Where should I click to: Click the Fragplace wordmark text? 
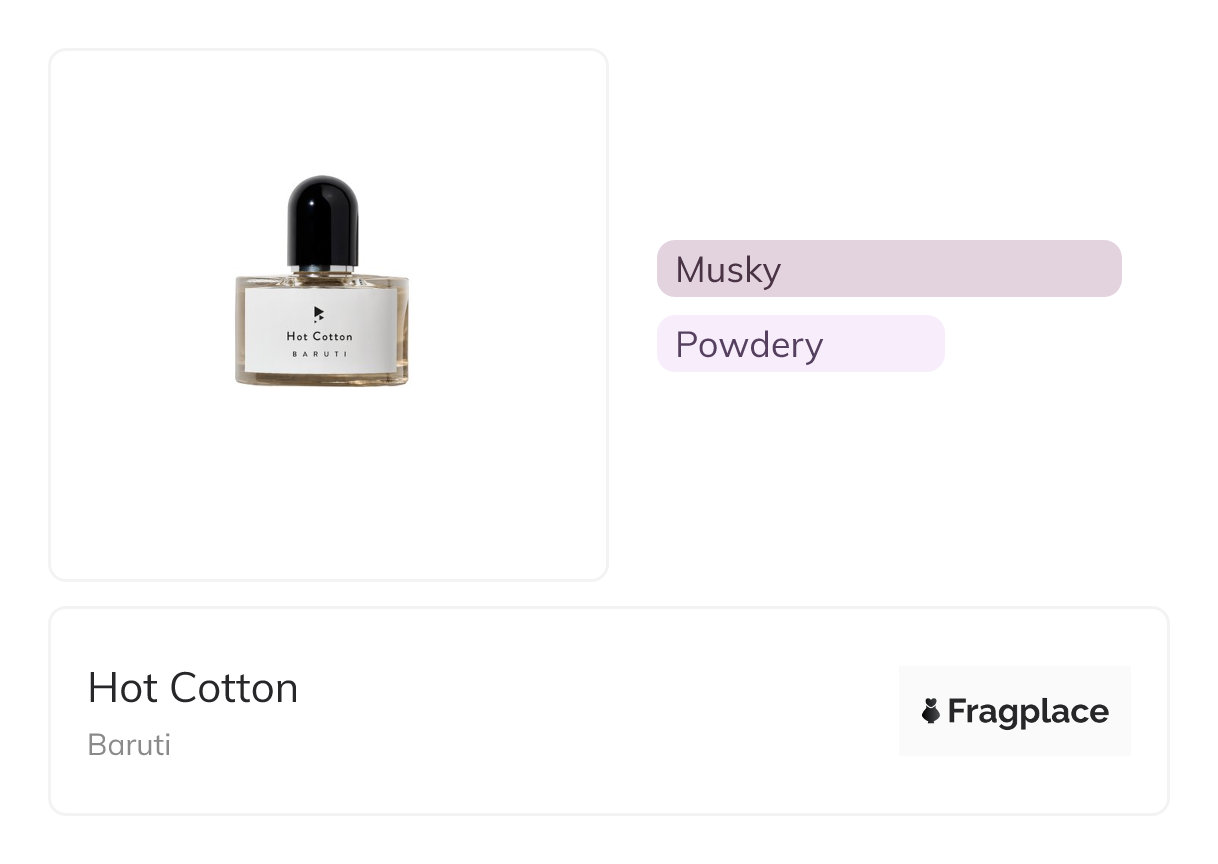click(1028, 711)
